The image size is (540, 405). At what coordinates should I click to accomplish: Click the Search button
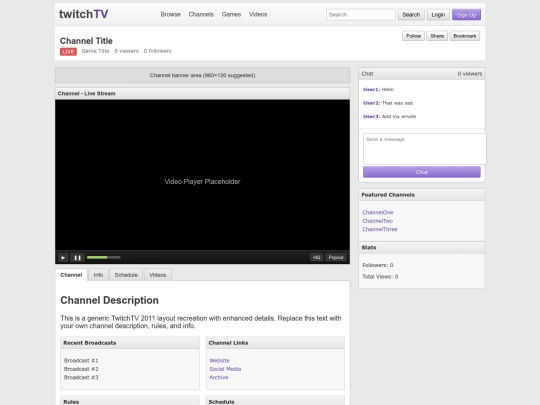tap(411, 14)
